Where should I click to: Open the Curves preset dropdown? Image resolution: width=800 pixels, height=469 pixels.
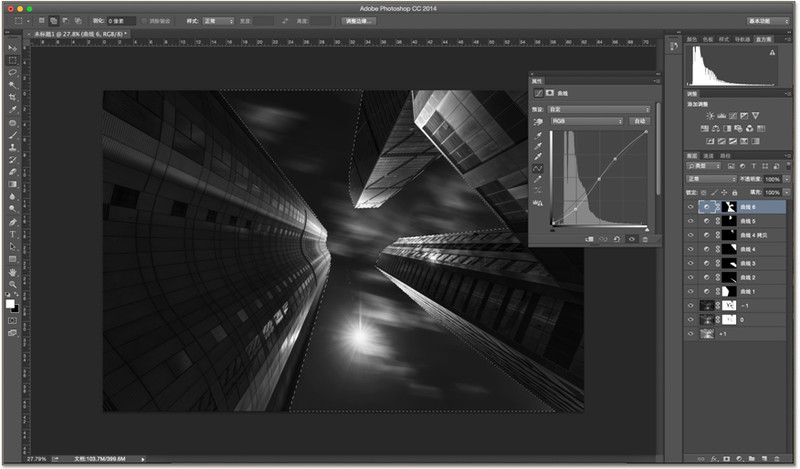599,109
